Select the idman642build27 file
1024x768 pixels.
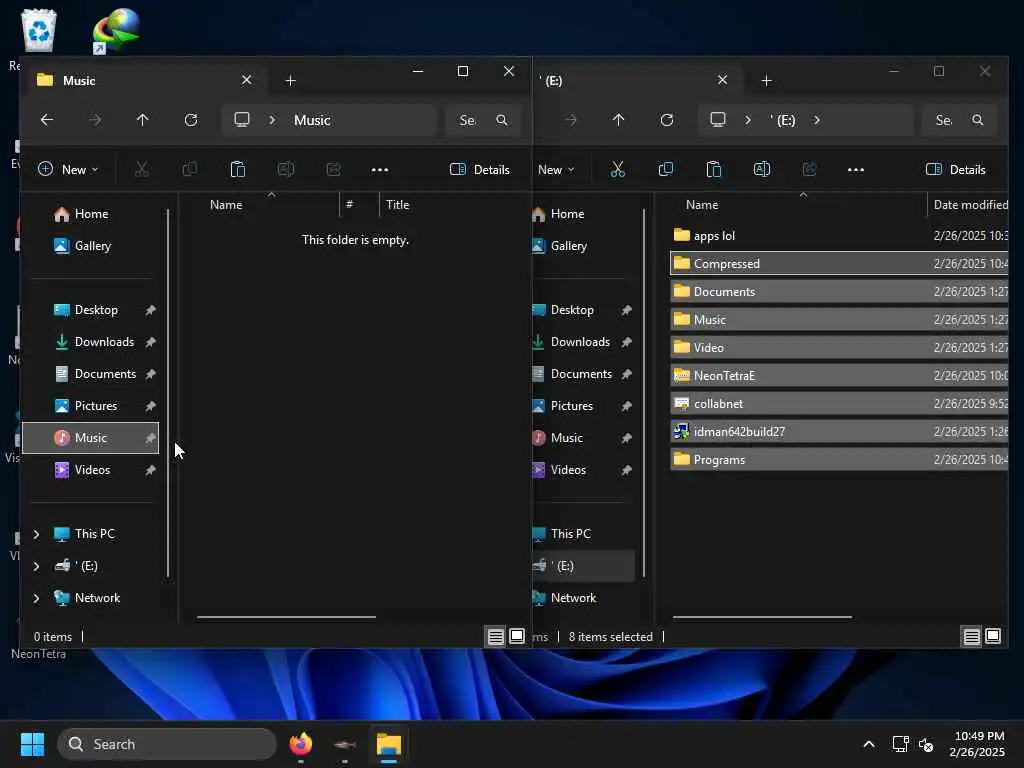pyautogui.click(x=839, y=432)
